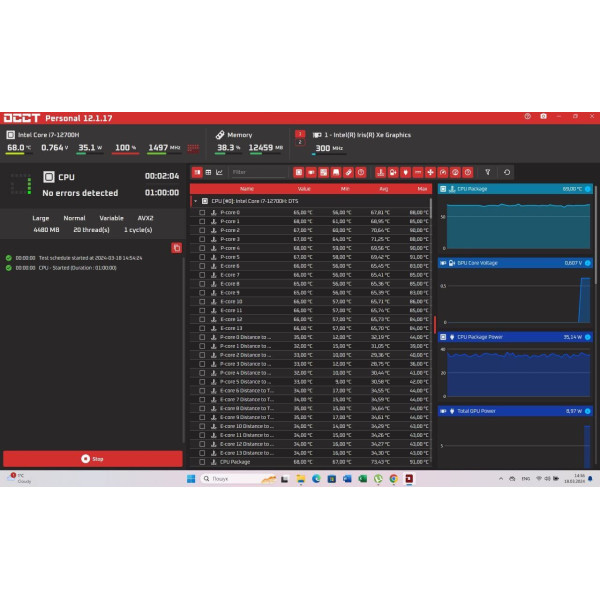Toggle motherboard sensor category filter
Image resolution: width=600 pixels, height=600 pixels.
(324, 173)
